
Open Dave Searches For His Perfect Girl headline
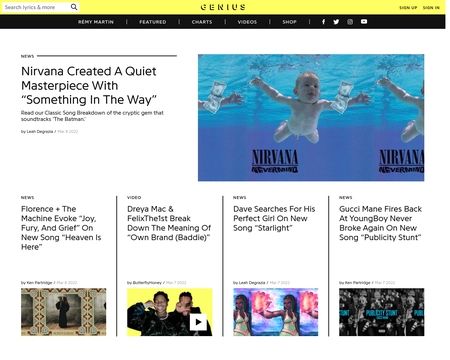(x=274, y=218)
